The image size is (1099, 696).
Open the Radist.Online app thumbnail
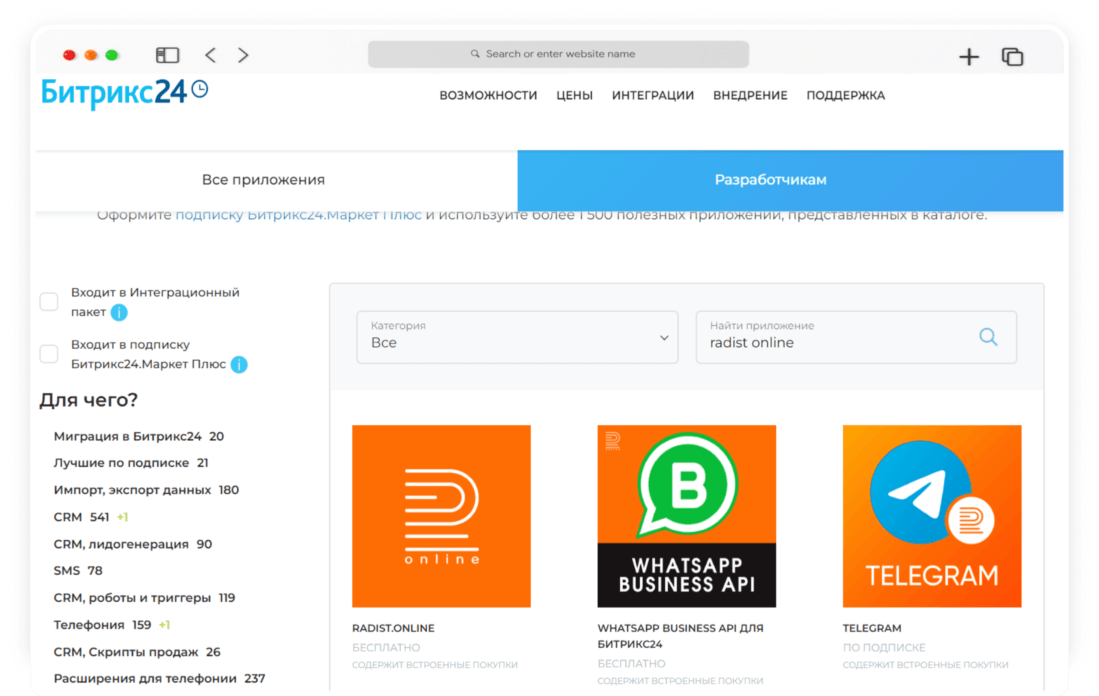tap(442, 516)
